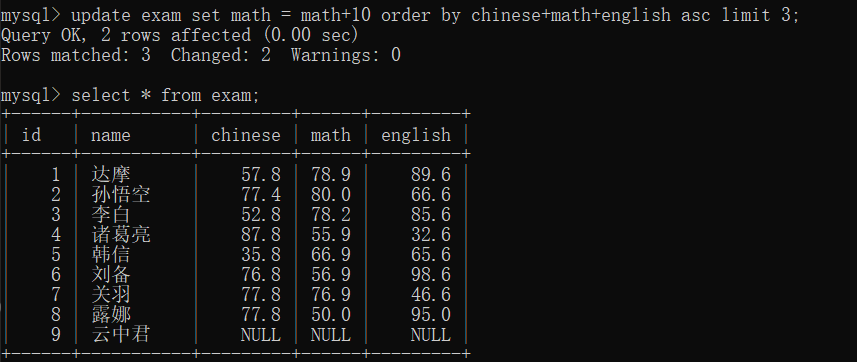The width and height of the screenshot is (857, 362).
Task: Click the english score 89.6
Action: 431,175
